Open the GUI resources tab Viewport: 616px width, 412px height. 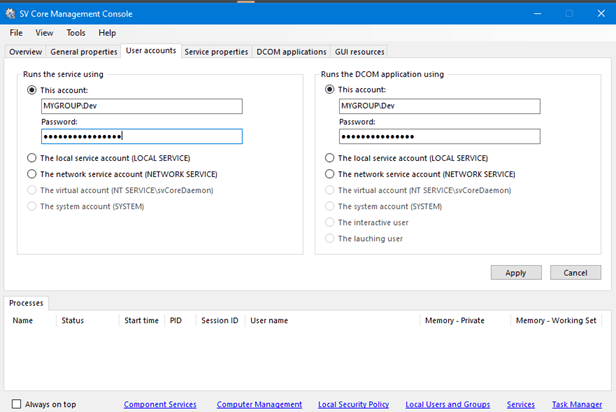(x=359, y=51)
